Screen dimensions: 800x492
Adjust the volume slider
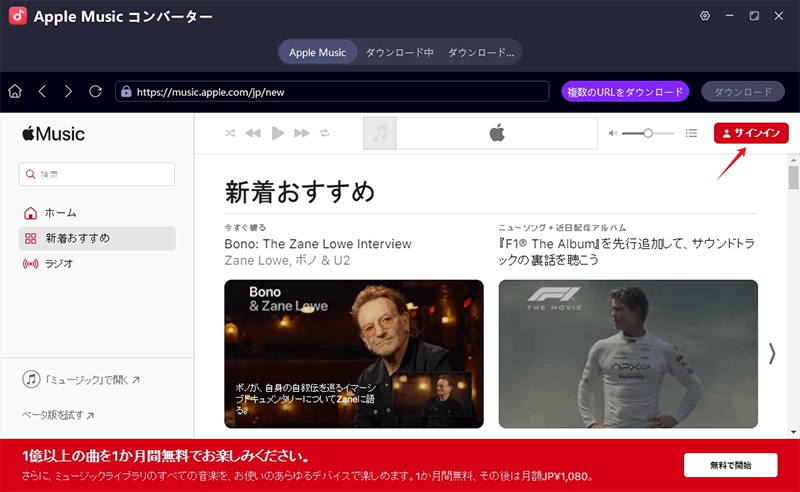coord(648,133)
